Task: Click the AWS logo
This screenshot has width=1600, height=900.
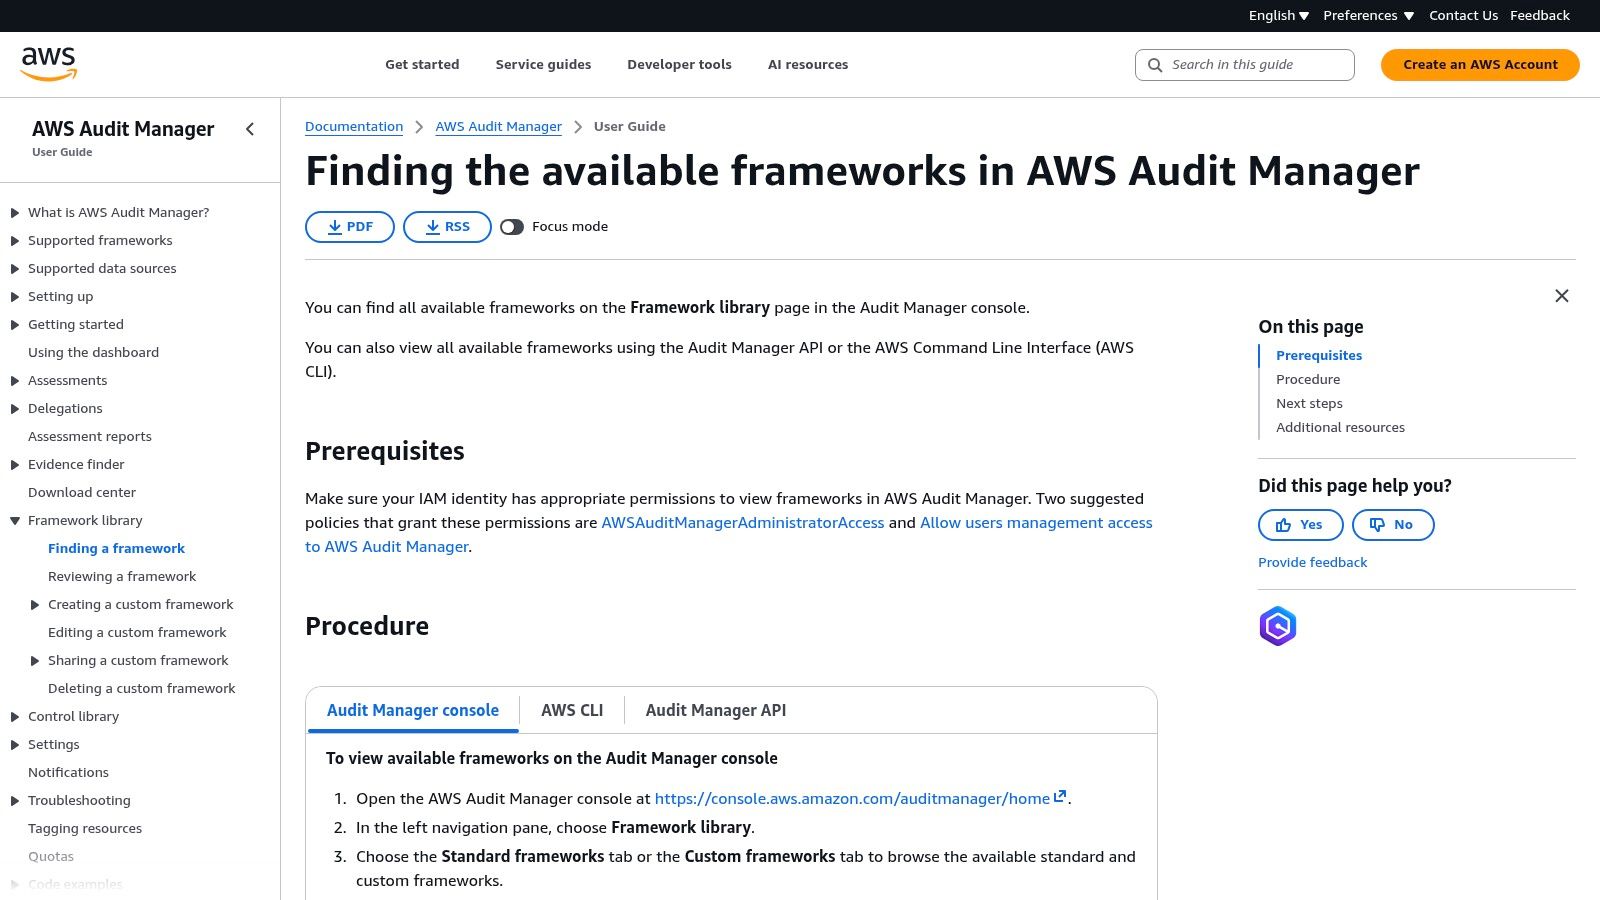Action: pos(49,63)
